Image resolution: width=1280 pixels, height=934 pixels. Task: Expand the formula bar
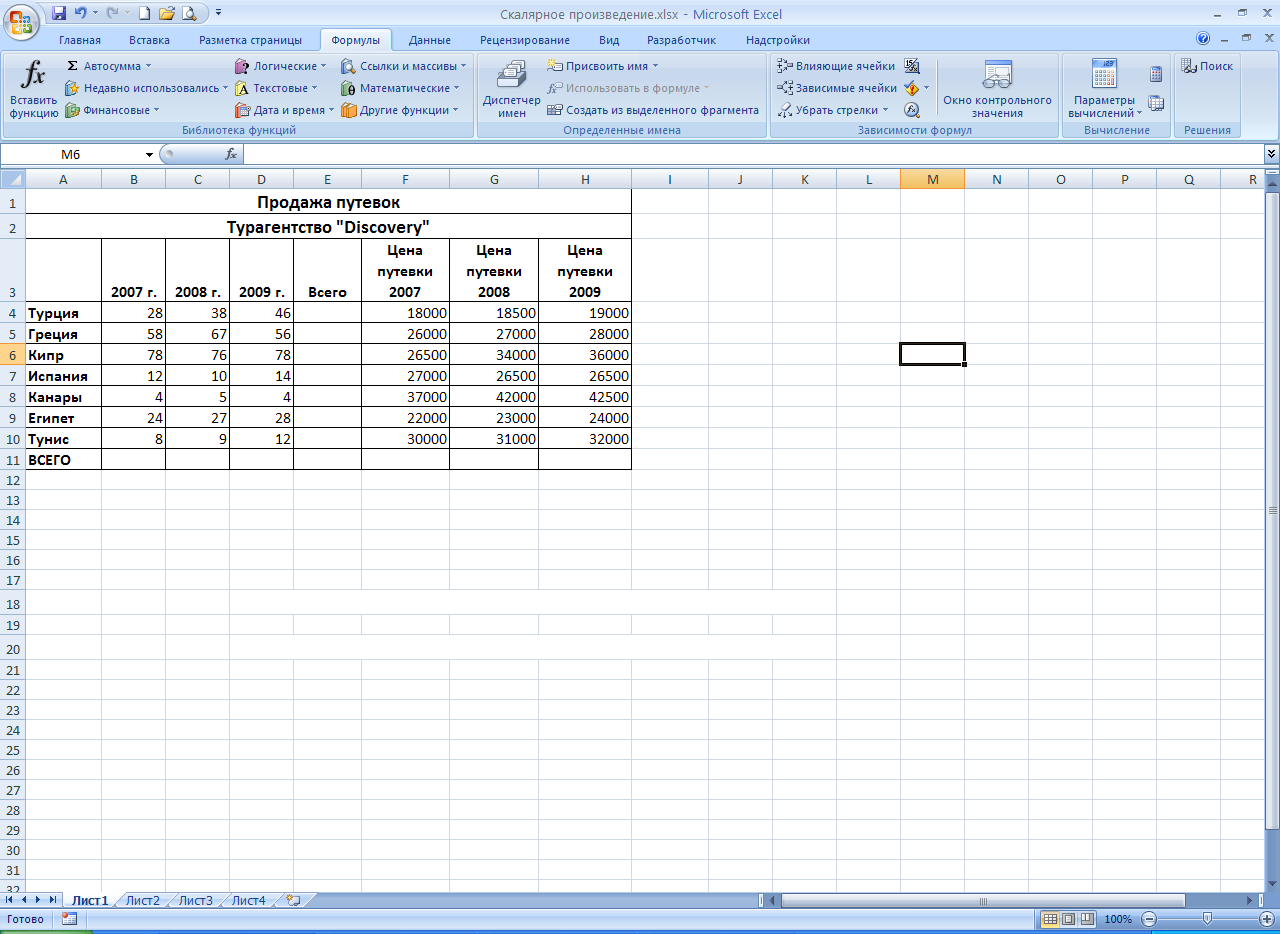(1271, 154)
